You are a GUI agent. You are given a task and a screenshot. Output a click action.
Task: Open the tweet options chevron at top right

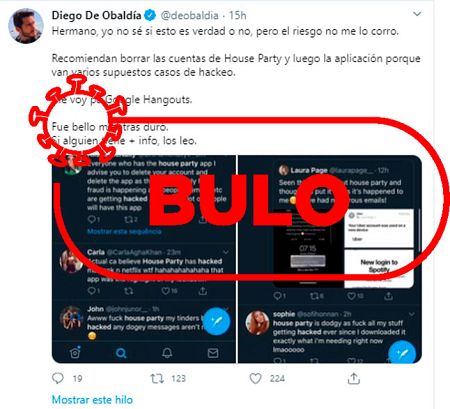(417, 14)
